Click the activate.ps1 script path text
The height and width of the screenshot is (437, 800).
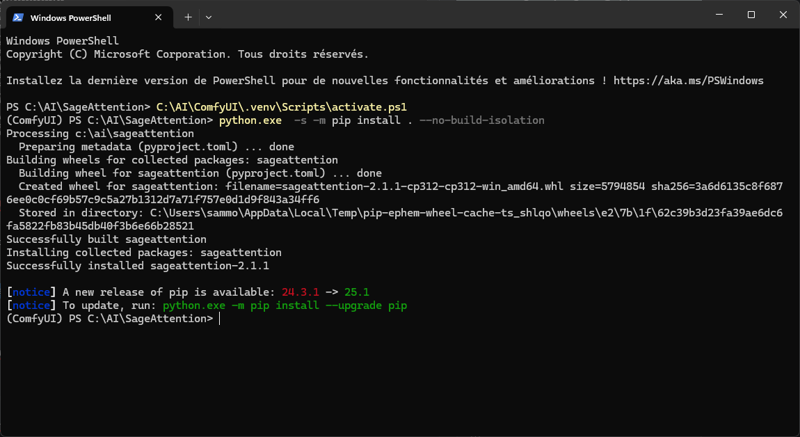pyautogui.click(x=282, y=107)
